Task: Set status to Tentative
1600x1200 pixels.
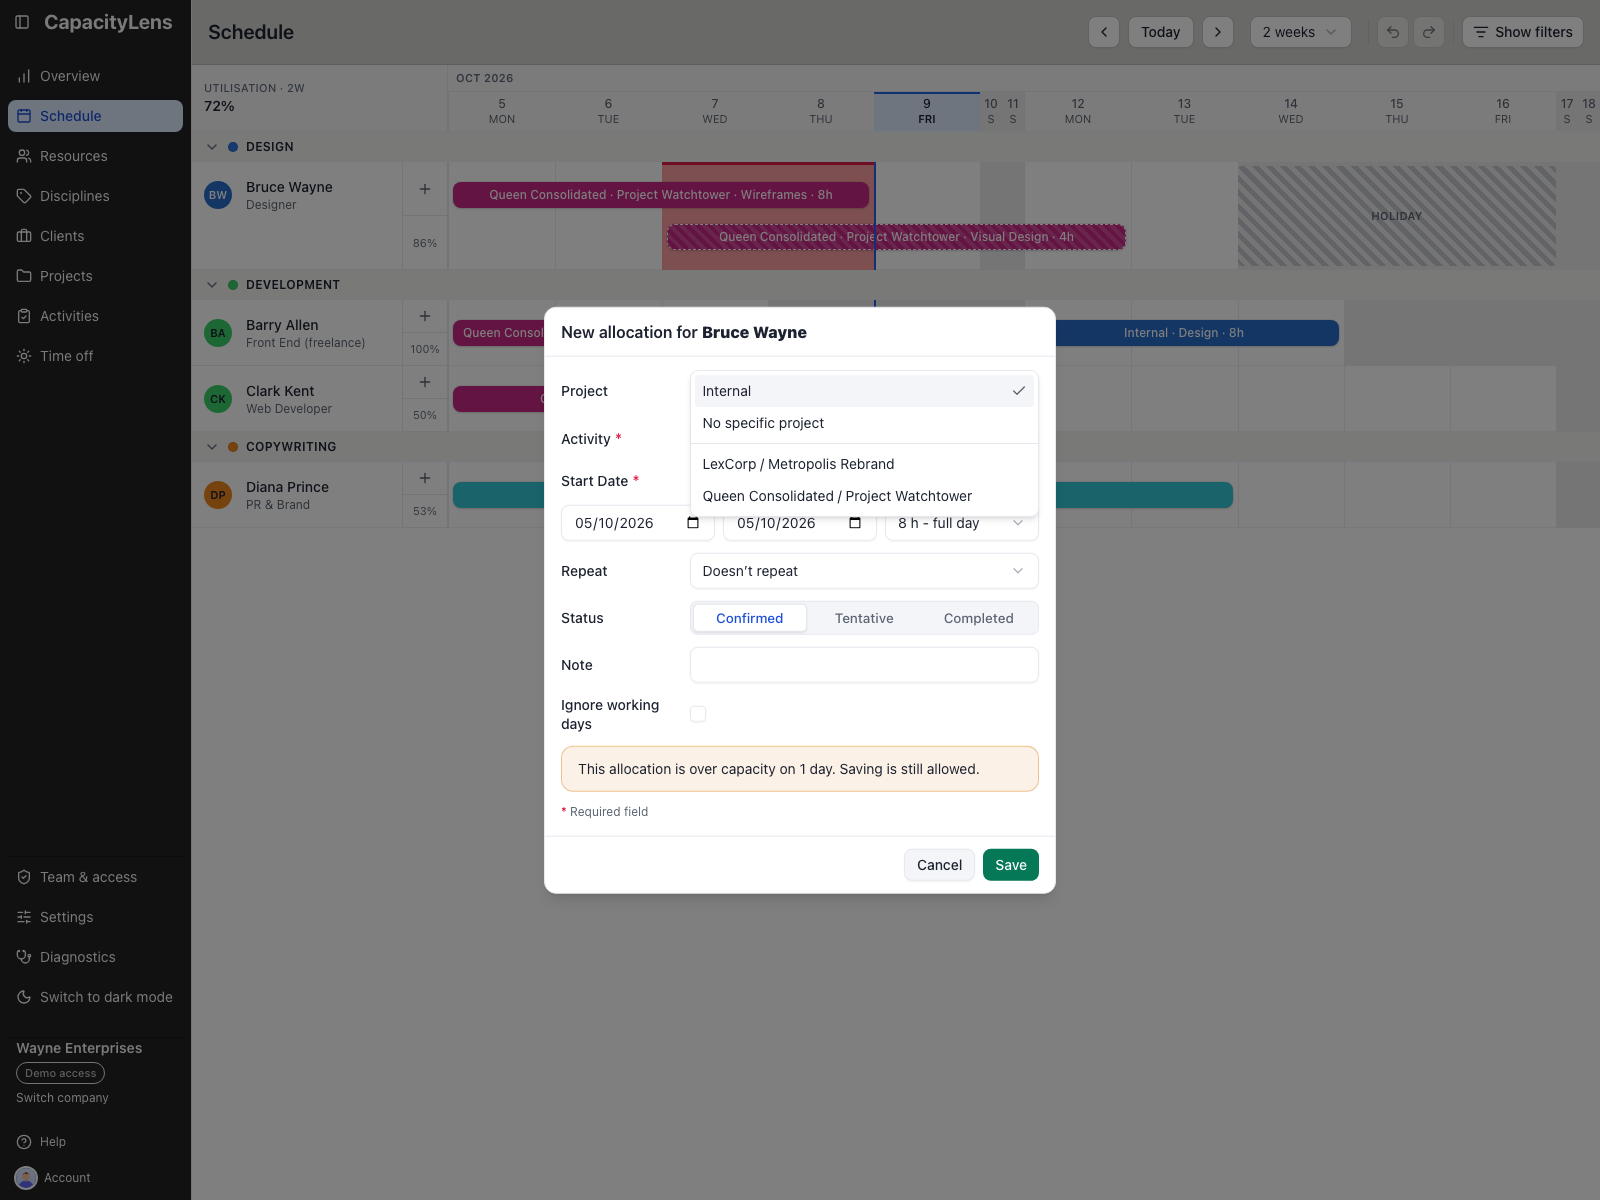Action: [864, 618]
